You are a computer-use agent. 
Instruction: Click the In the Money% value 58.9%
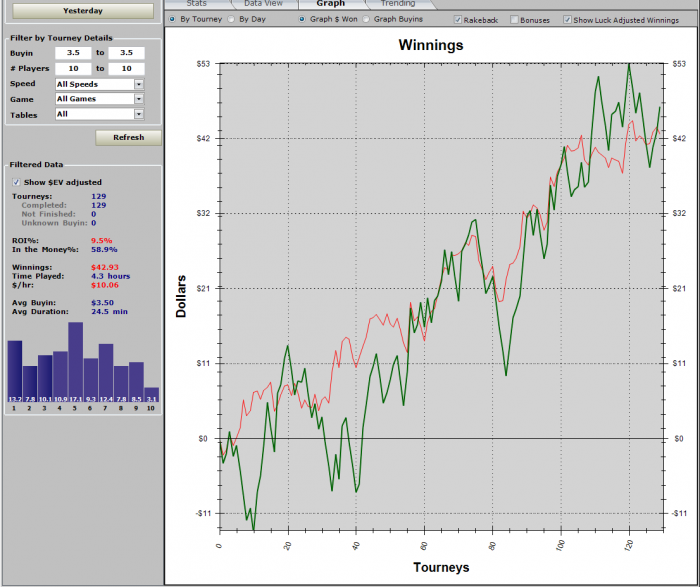tap(104, 250)
